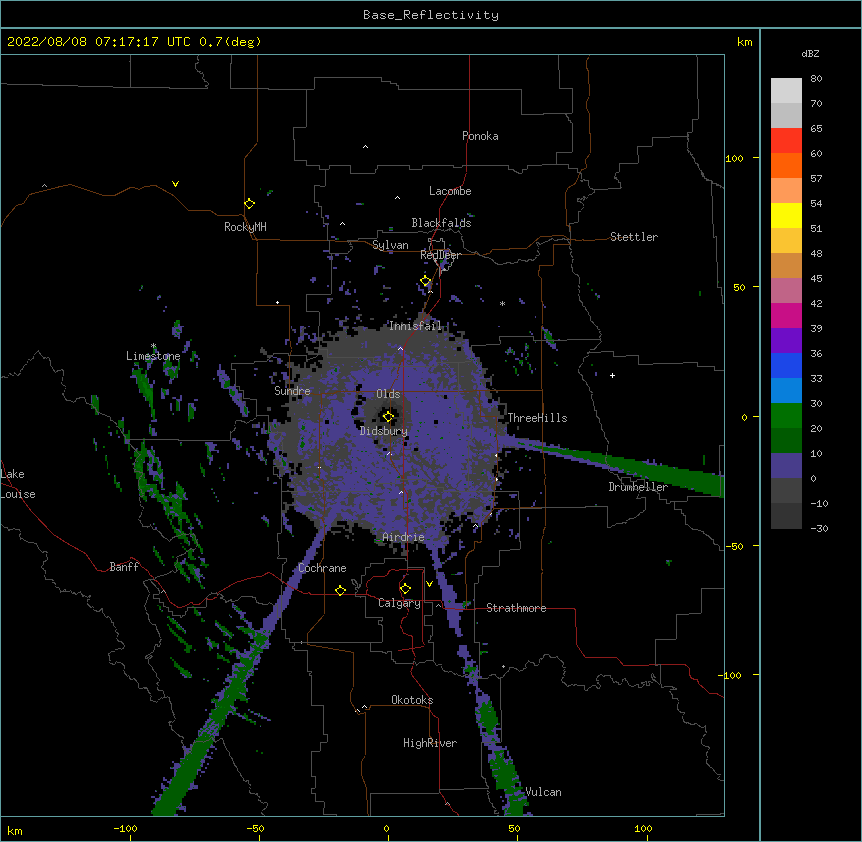This screenshot has width=862, height=842.
Task: Click the 2022/08/08 07:17:17 UTC timestamp
Action: point(99,42)
